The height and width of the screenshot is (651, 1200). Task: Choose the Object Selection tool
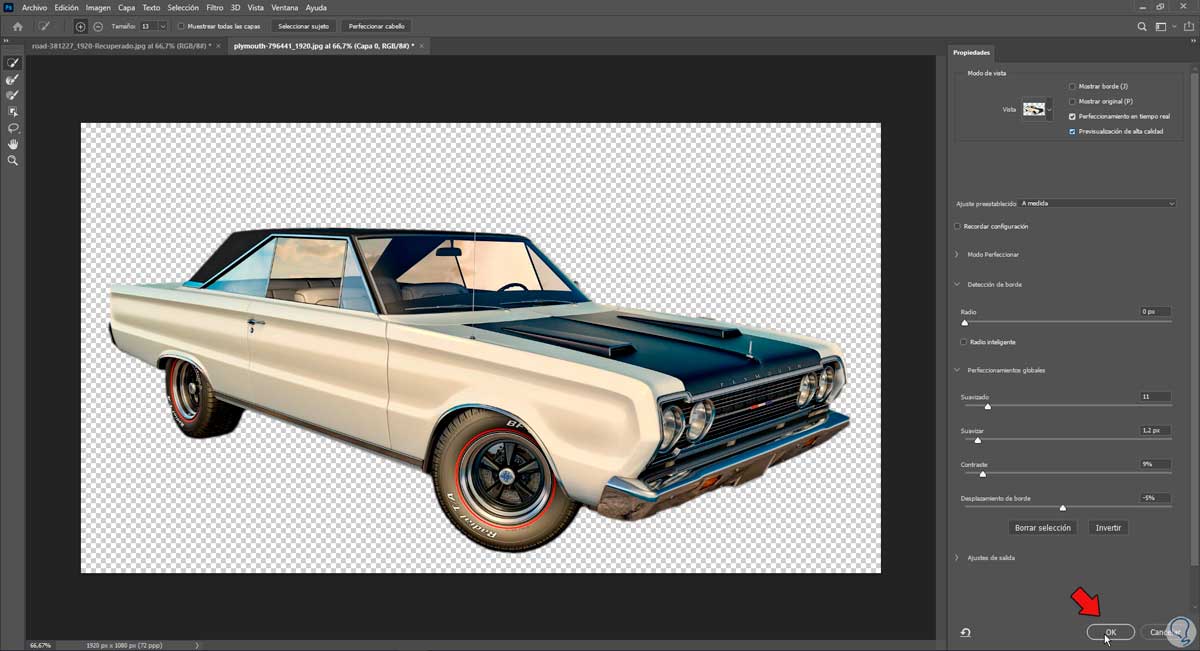pyautogui.click(x=13, y=112)
